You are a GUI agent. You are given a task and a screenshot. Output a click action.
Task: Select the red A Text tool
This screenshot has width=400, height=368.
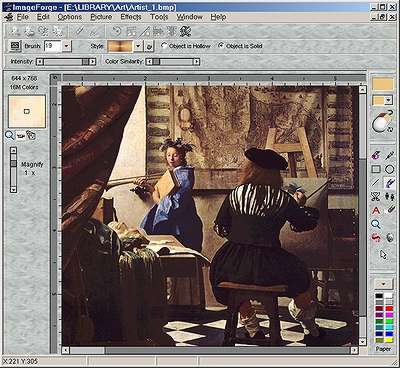376,210
